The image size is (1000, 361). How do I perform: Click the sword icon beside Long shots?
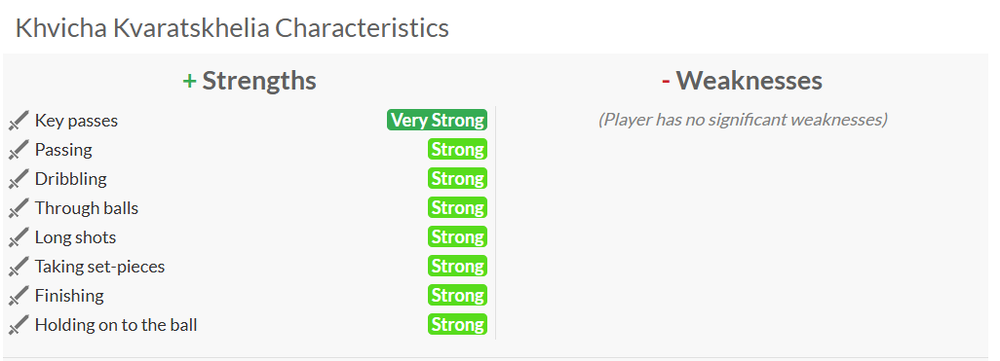19,237
